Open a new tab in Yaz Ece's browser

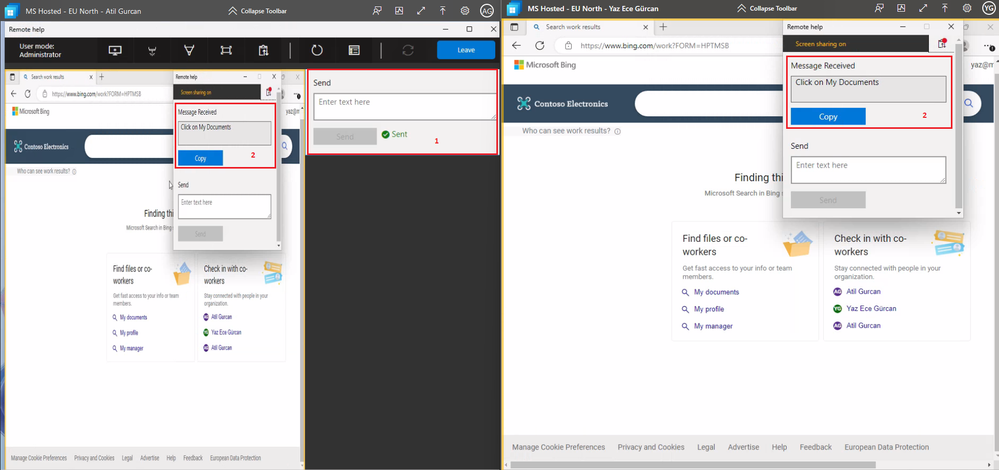[x=663, y=27]
